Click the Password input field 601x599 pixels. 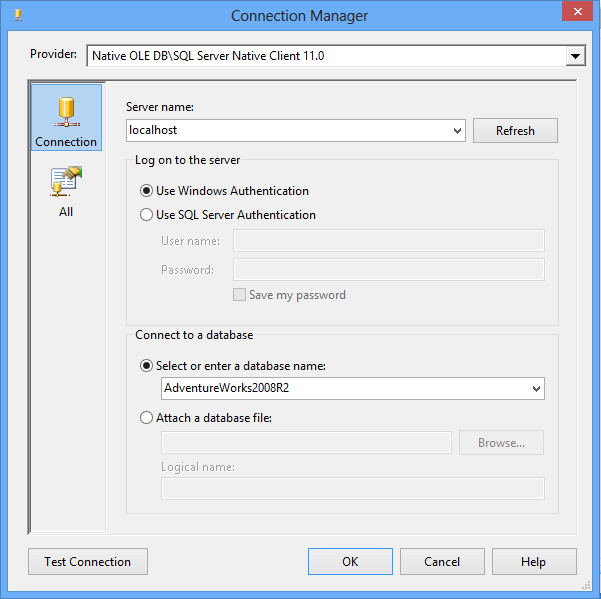389,269
